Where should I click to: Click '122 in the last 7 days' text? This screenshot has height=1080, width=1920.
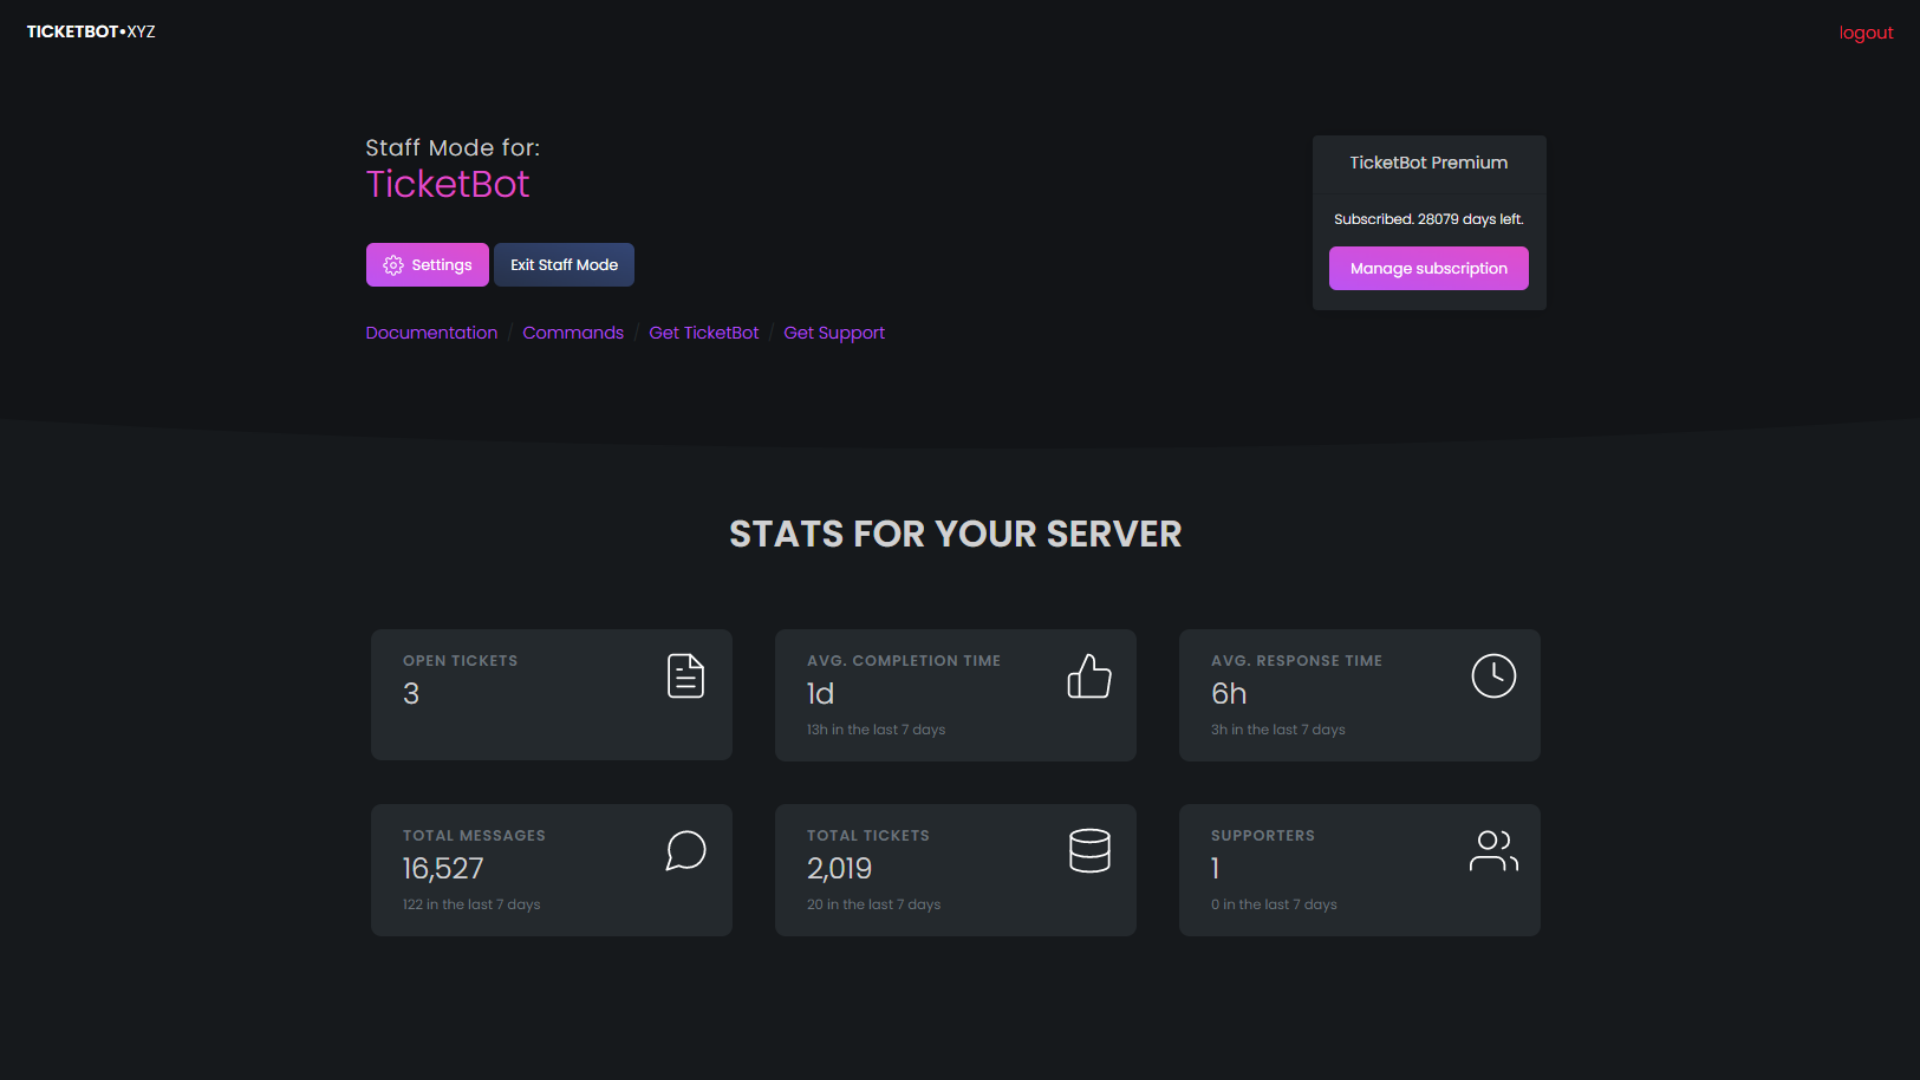[471, 905]
